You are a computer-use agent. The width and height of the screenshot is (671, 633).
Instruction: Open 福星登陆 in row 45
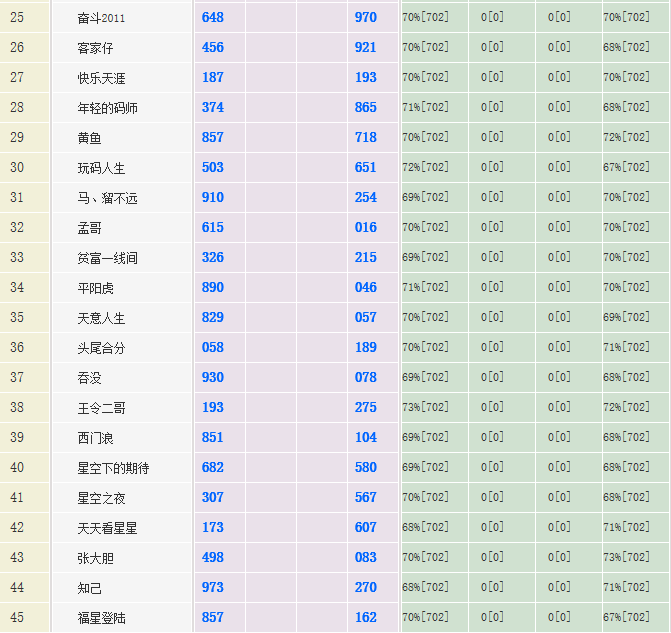point(100,618)
